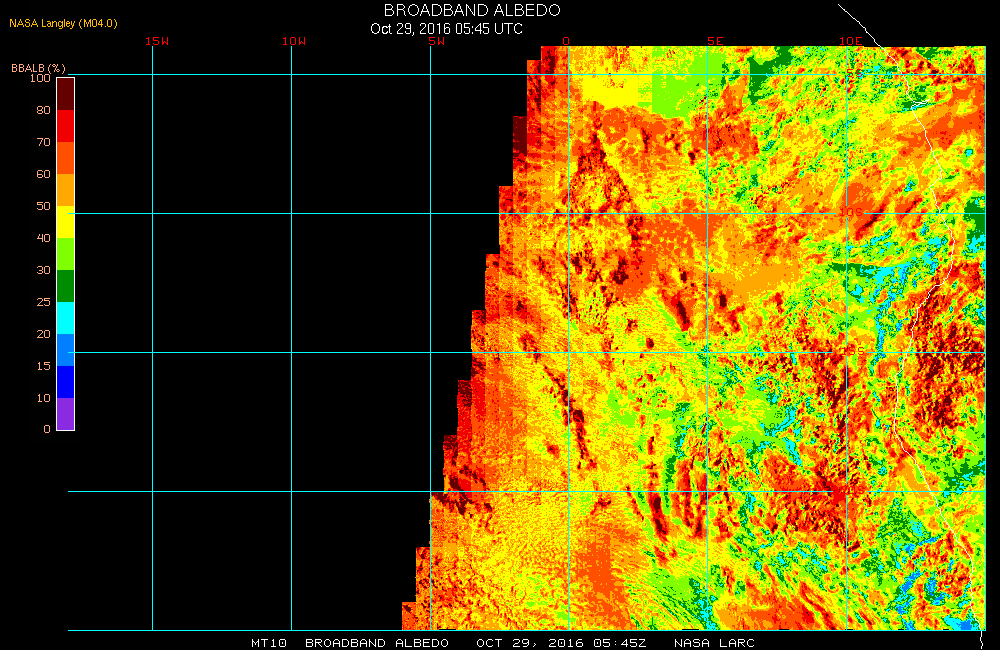Select the dark green 25-30 legend swatch

coord(65,286)
